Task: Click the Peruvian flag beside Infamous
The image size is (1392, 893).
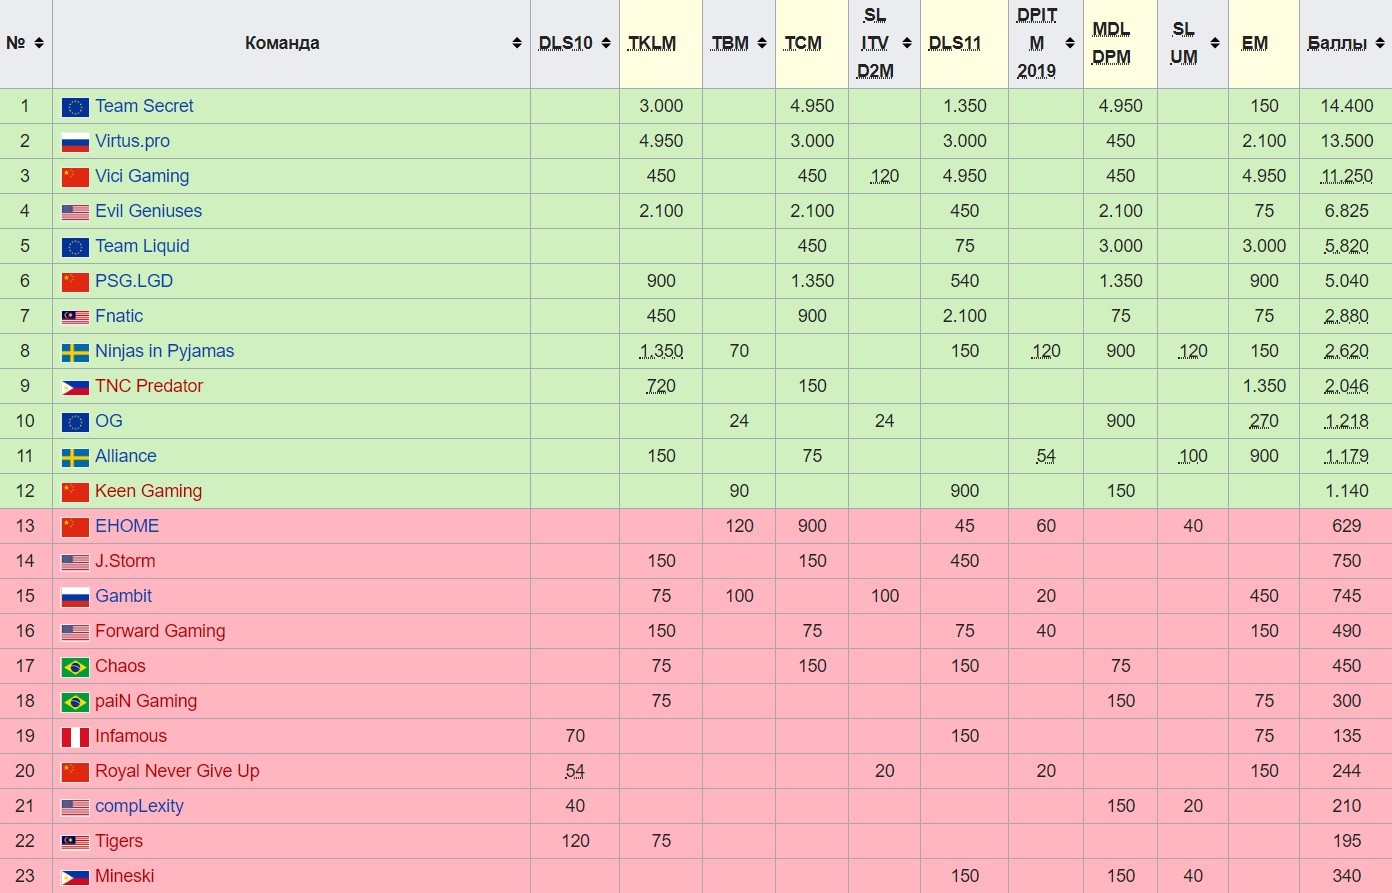Action: [x=75, y=737]
